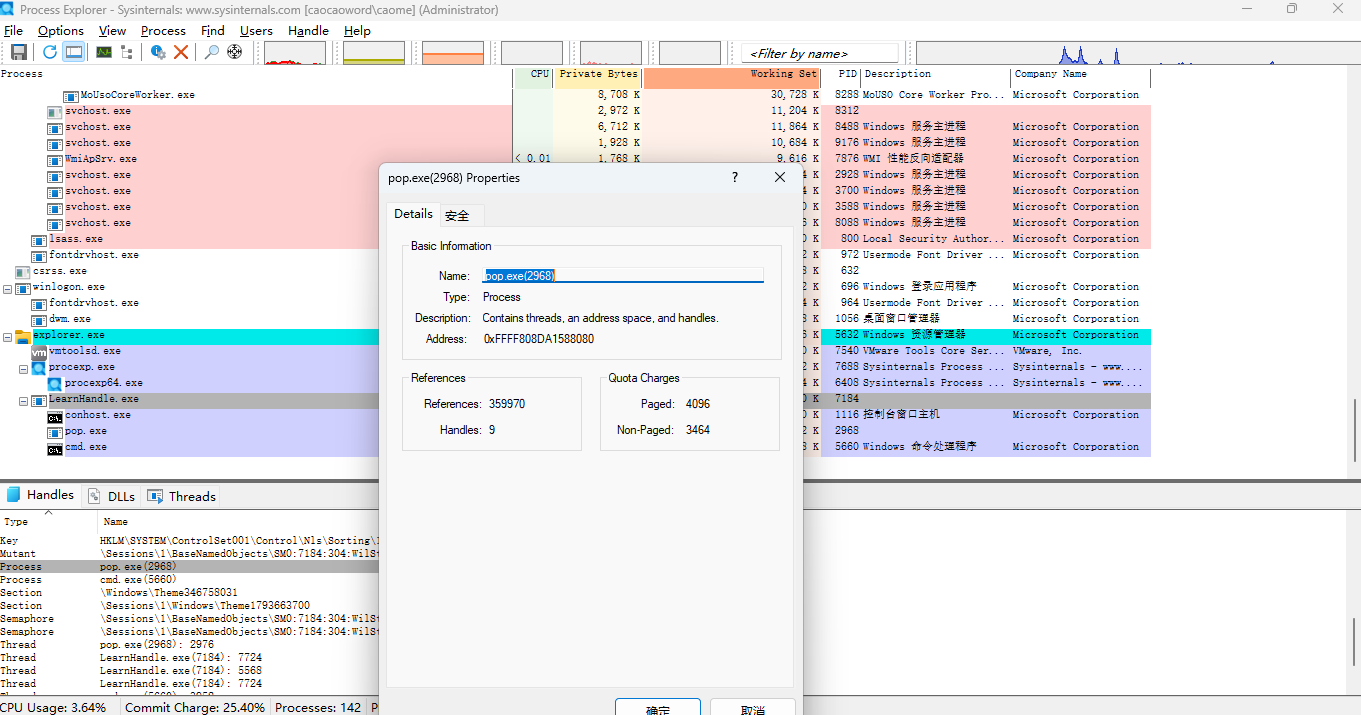Click the winlogon.exe process icon
This screenshot has width=1361, height=715.
click(x=23, y=288)
